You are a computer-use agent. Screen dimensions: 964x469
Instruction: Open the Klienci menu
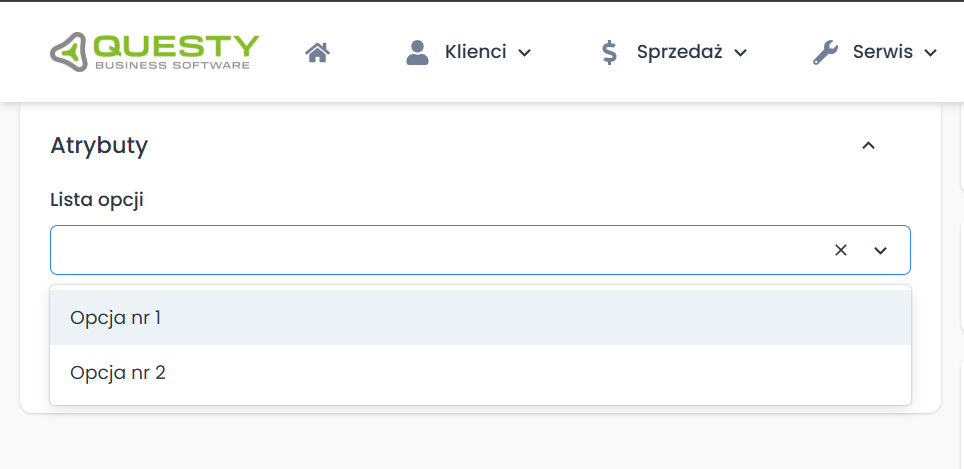pos(475,52)
